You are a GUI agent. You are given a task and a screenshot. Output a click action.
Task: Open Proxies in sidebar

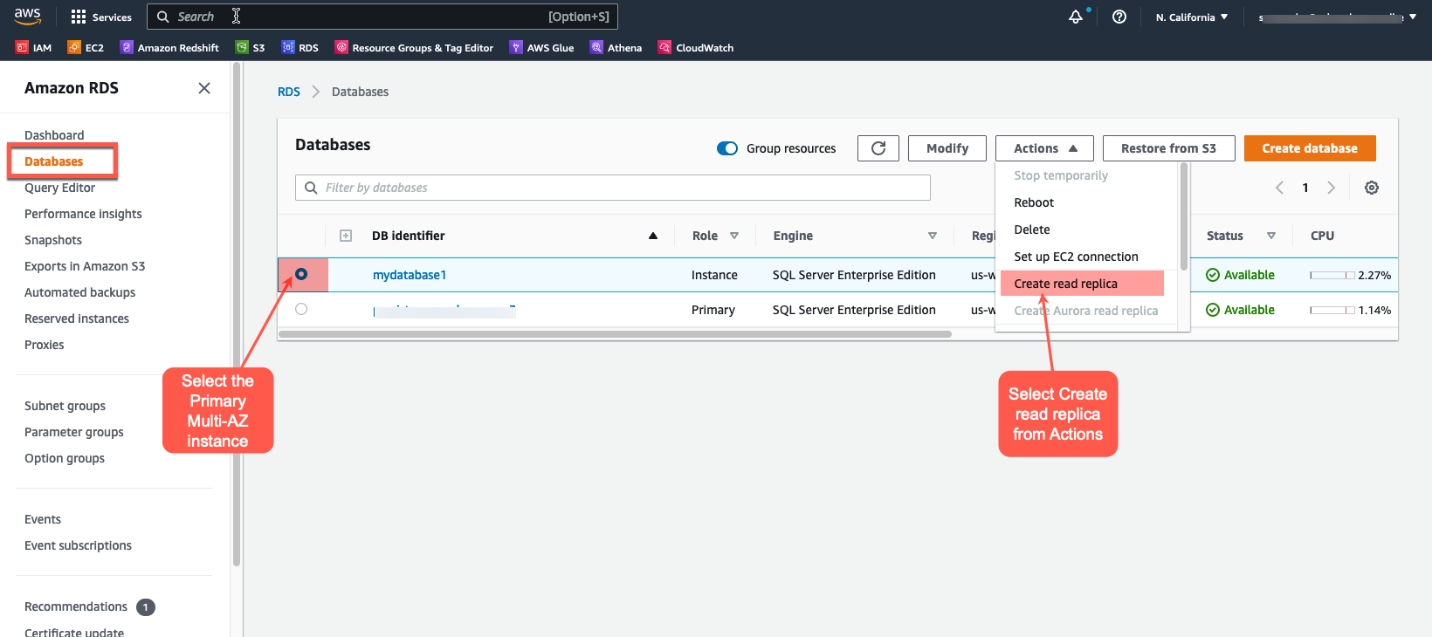click(x=44, y=344)
